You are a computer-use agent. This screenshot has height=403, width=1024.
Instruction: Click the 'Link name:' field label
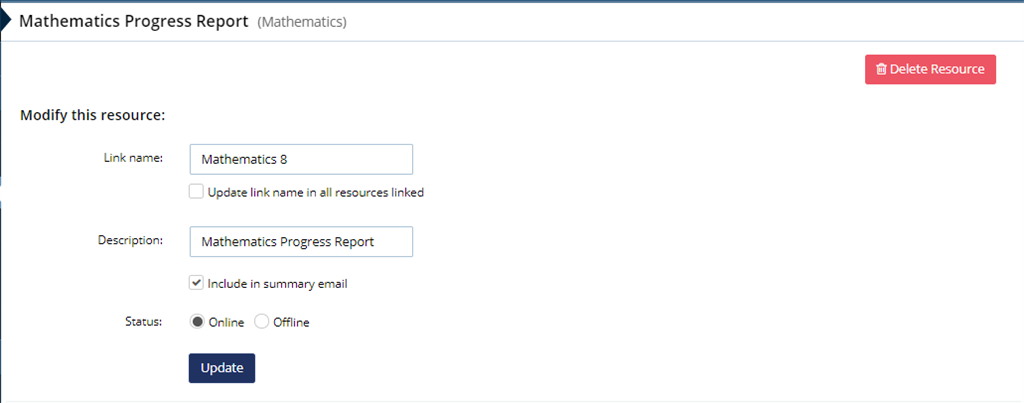pyautogui.click(x=133, y=157)
